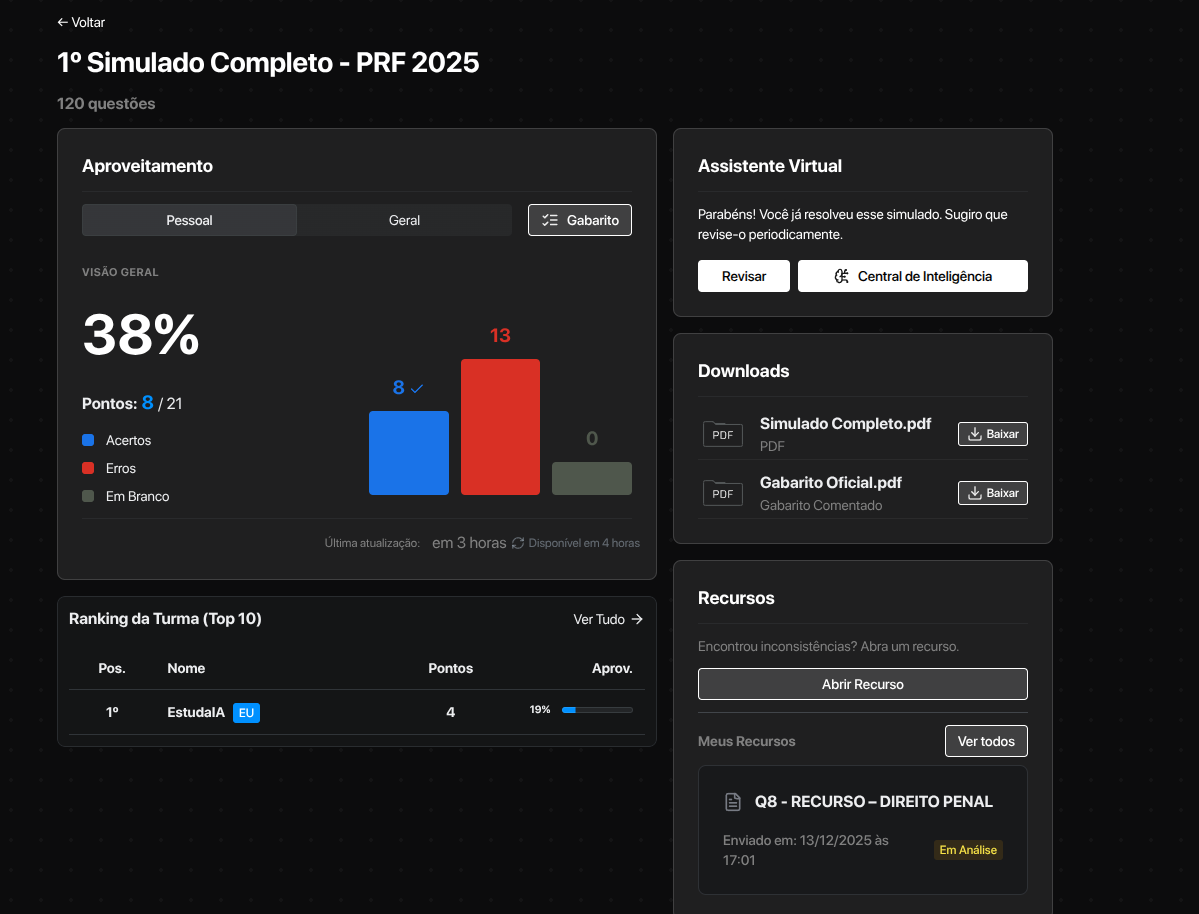Image resolution: width=1199 pixels, height=914 pixels.
Task: Click Abrir Recurso button
Action: (862, 684)
